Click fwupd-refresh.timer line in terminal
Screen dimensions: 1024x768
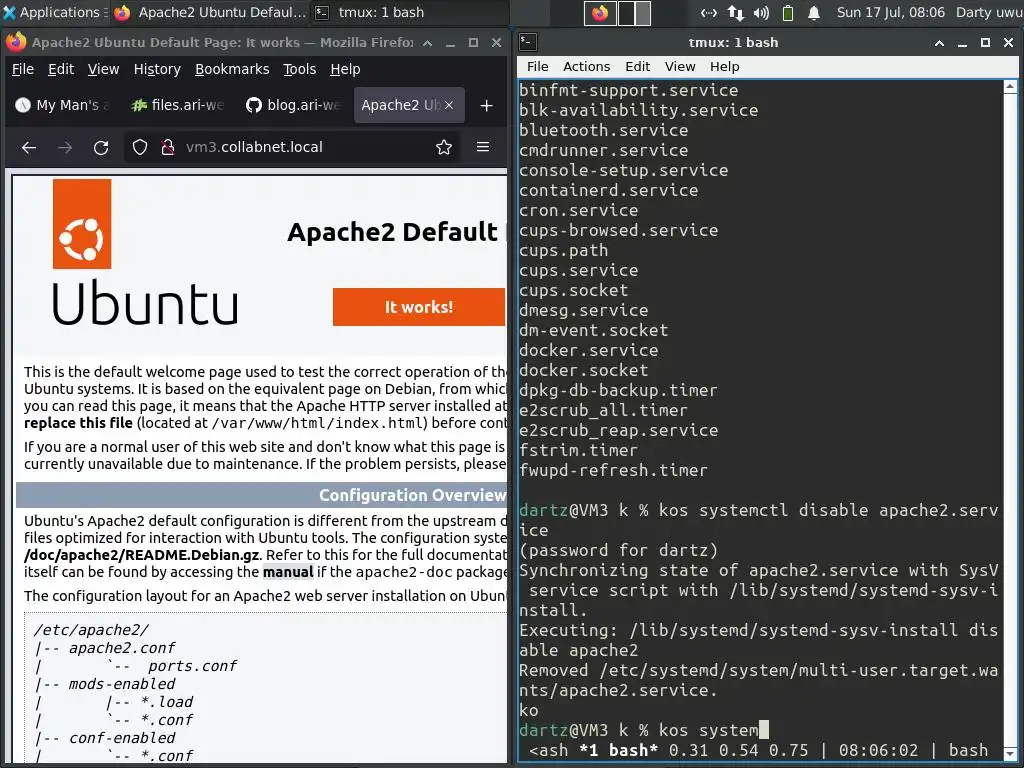pyautogui.click(x=613, y=470)
